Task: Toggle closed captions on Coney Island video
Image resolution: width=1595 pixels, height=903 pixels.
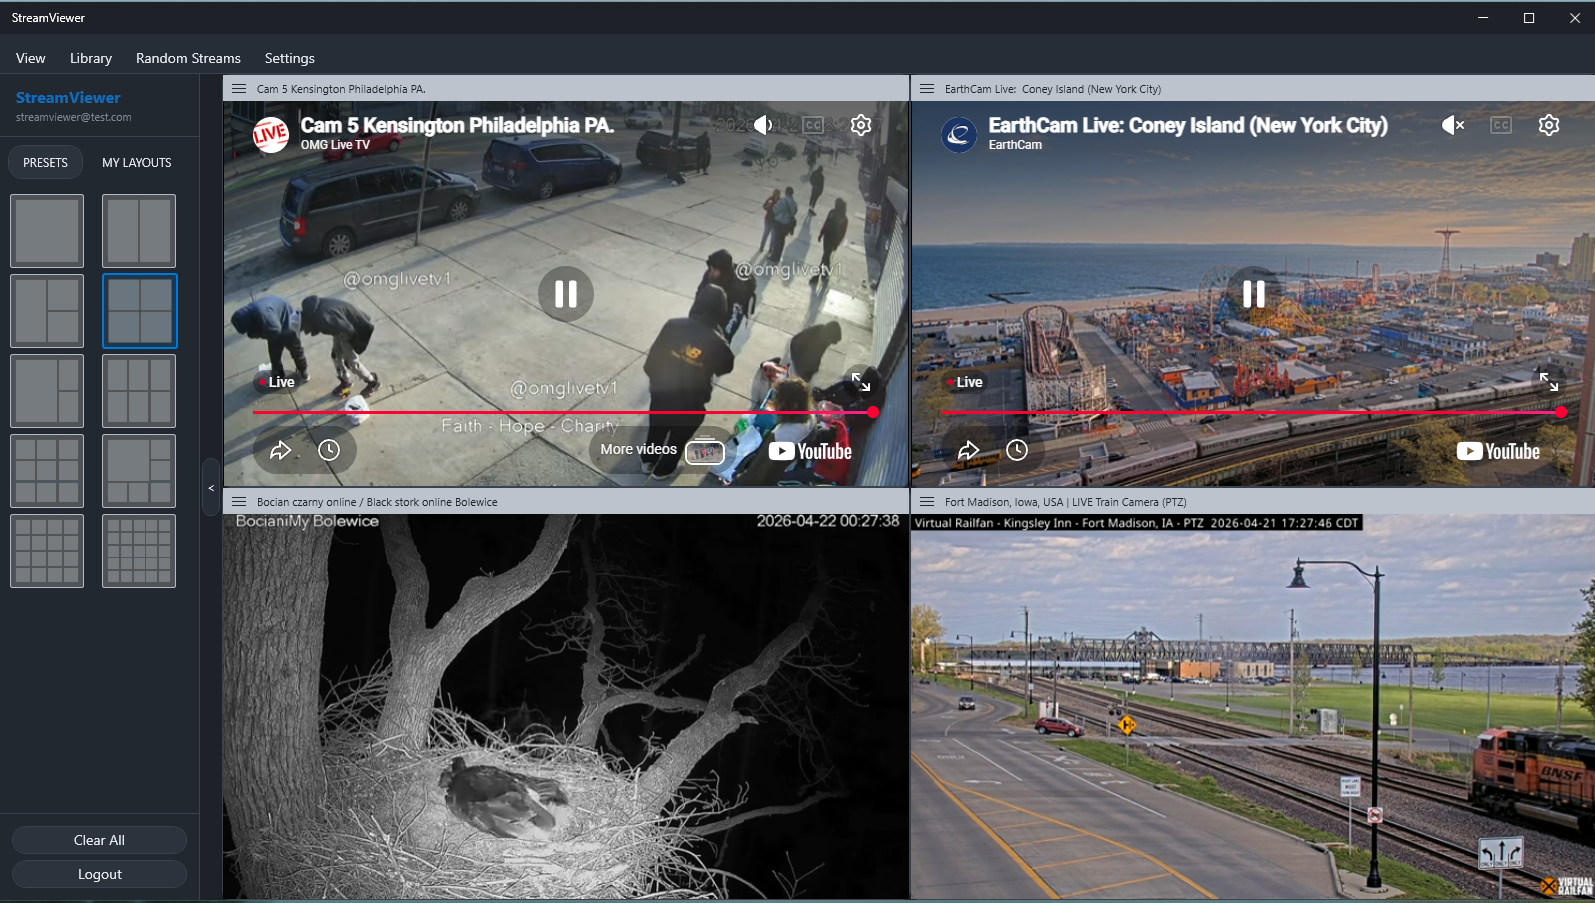Action: click(x=1501, y=125)
